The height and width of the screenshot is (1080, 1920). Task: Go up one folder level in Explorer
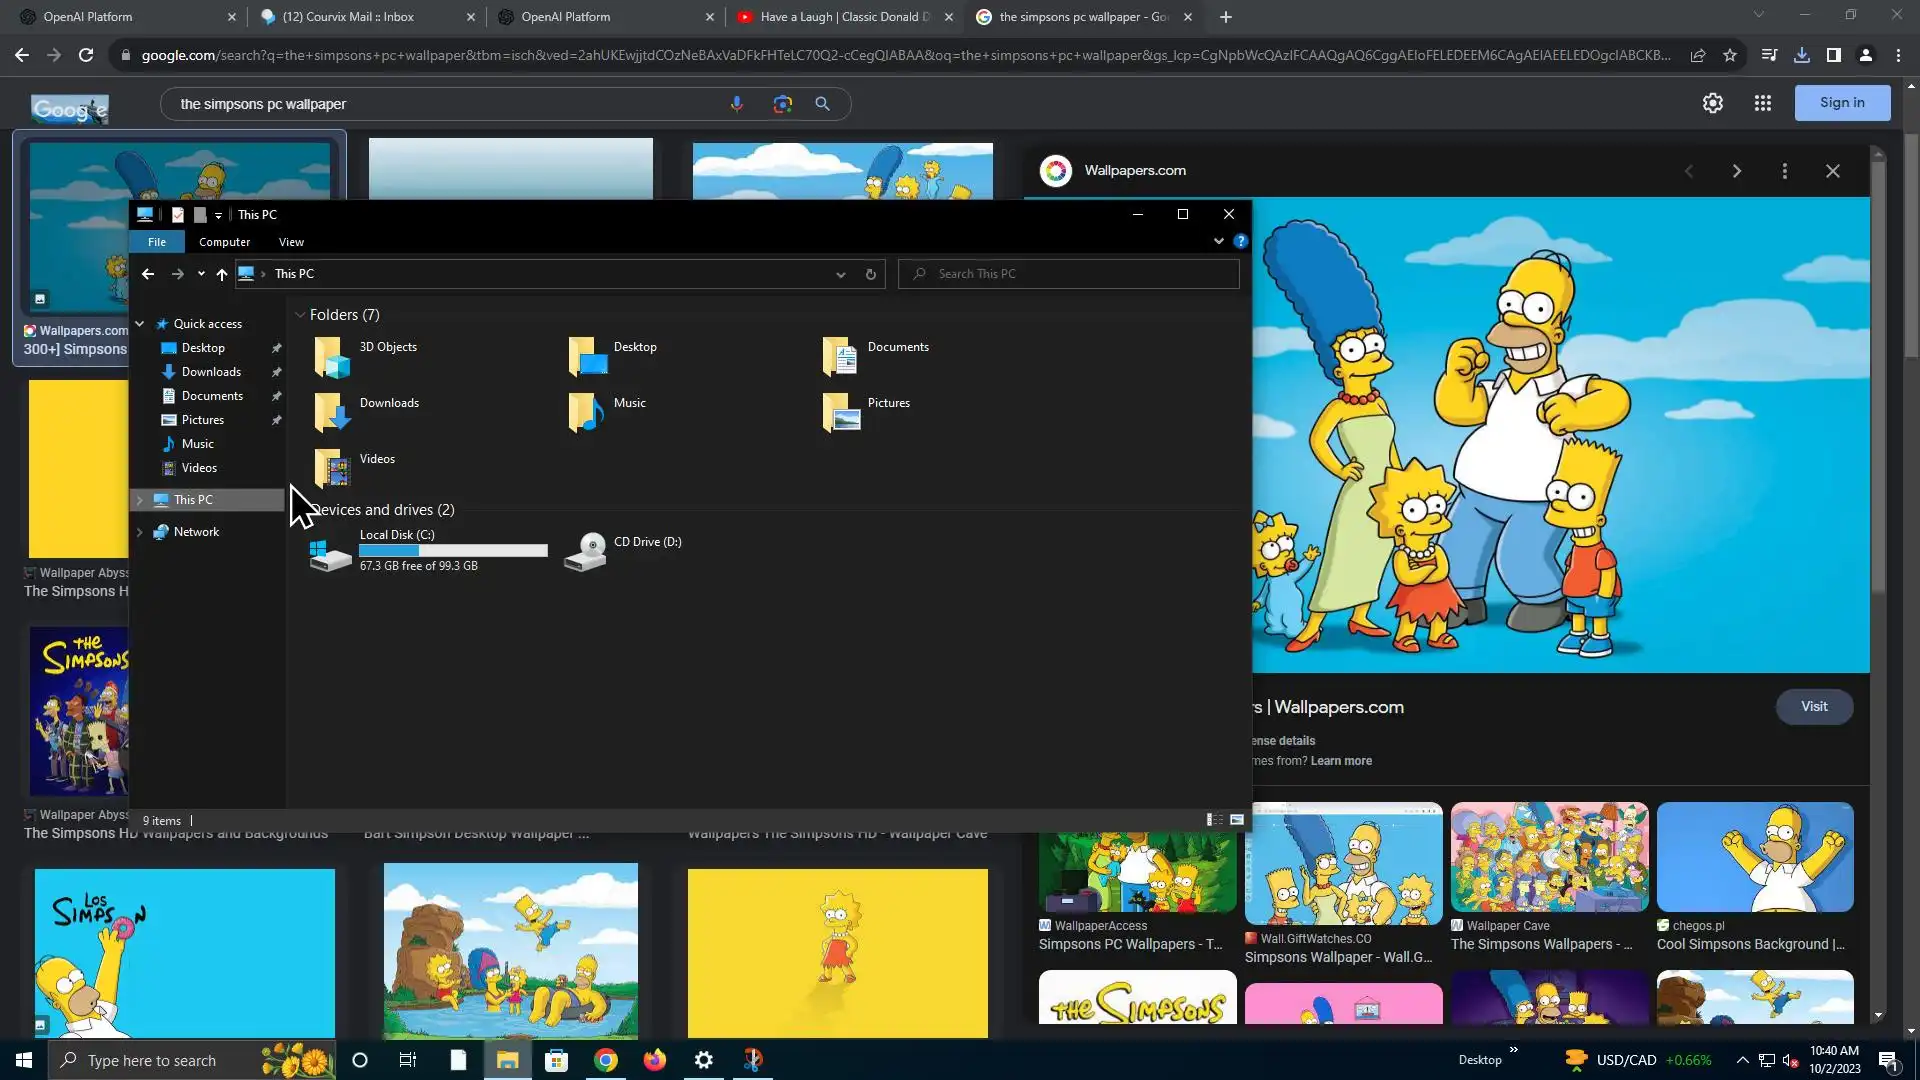point(222,274)
